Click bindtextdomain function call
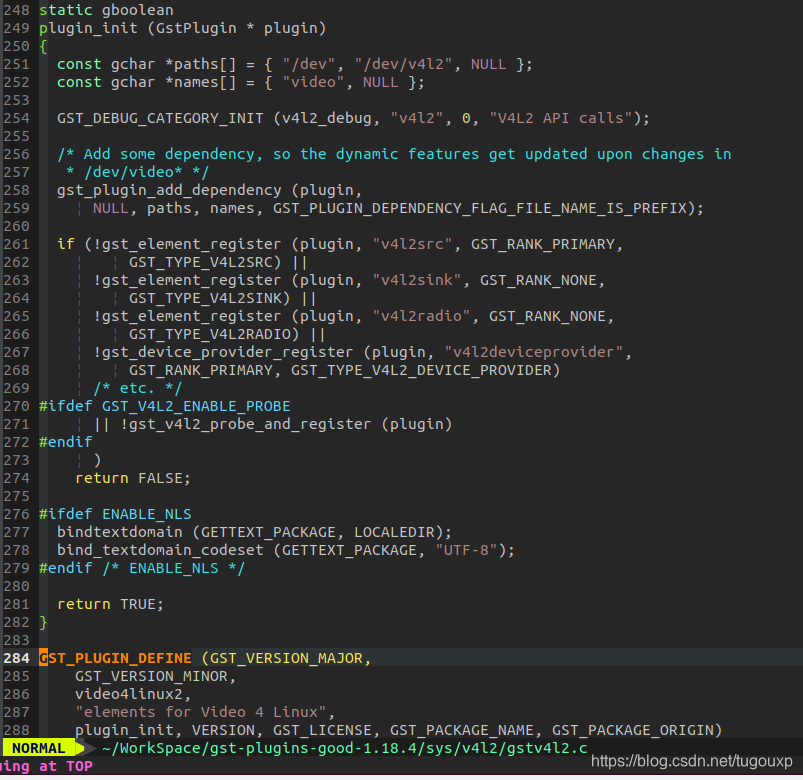The image size is (803, 780). [x=120, y=532]
